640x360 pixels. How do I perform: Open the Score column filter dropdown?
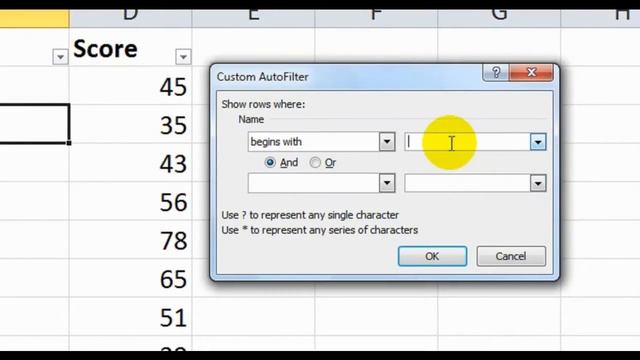[x=183, y=56]
